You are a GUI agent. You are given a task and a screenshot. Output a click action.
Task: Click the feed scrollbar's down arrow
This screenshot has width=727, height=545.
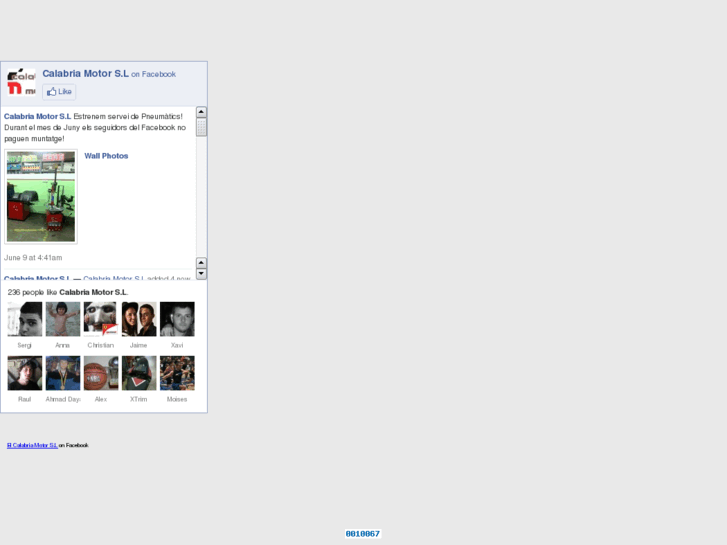pos(201,274)
